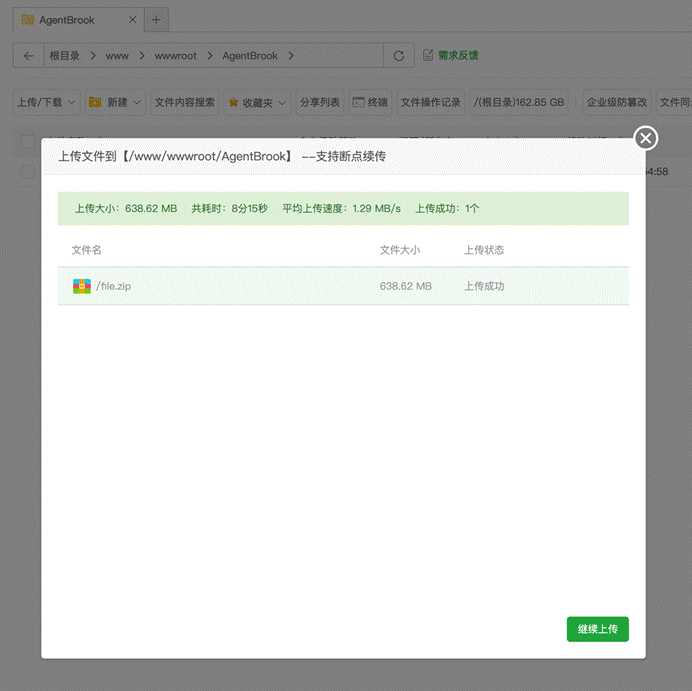Open the 分享列表 share list
Image resolution: width=692 pixels, height=691 pixels.
(320, 102)
